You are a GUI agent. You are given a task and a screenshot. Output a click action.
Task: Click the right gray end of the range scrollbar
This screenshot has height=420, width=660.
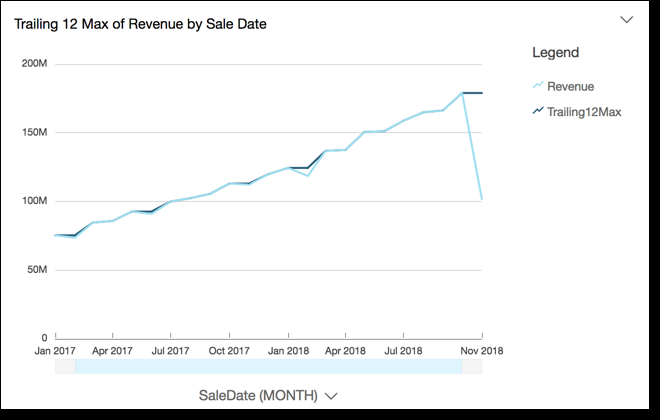point(472,367)
